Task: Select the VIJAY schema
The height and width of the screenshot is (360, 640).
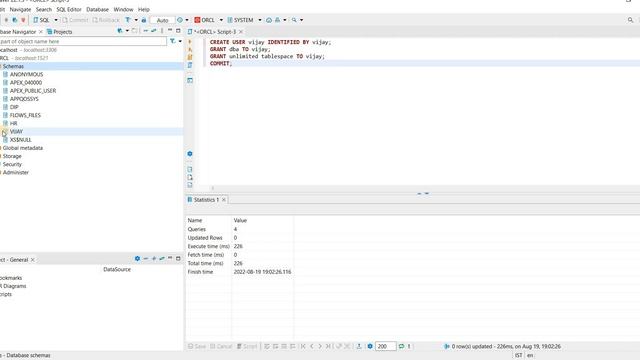Action: tap(16, 131)
